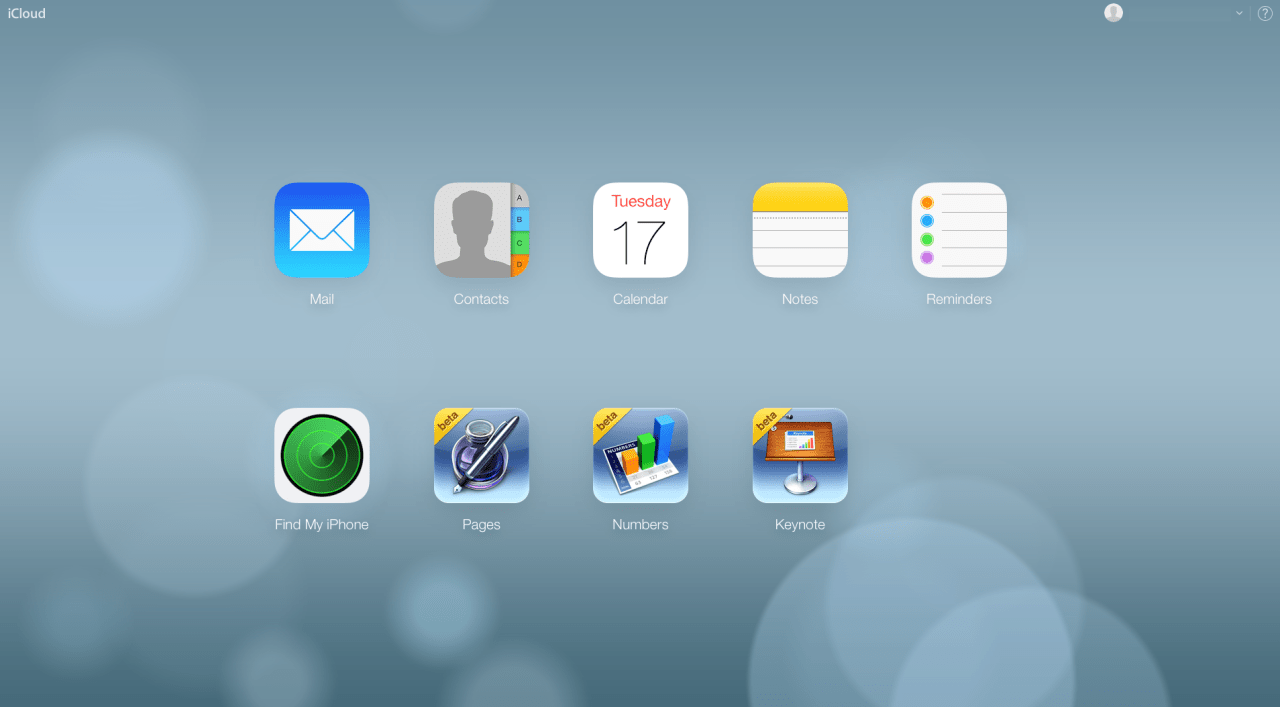Select the "Keynote" text label

[x=800, y=524]
